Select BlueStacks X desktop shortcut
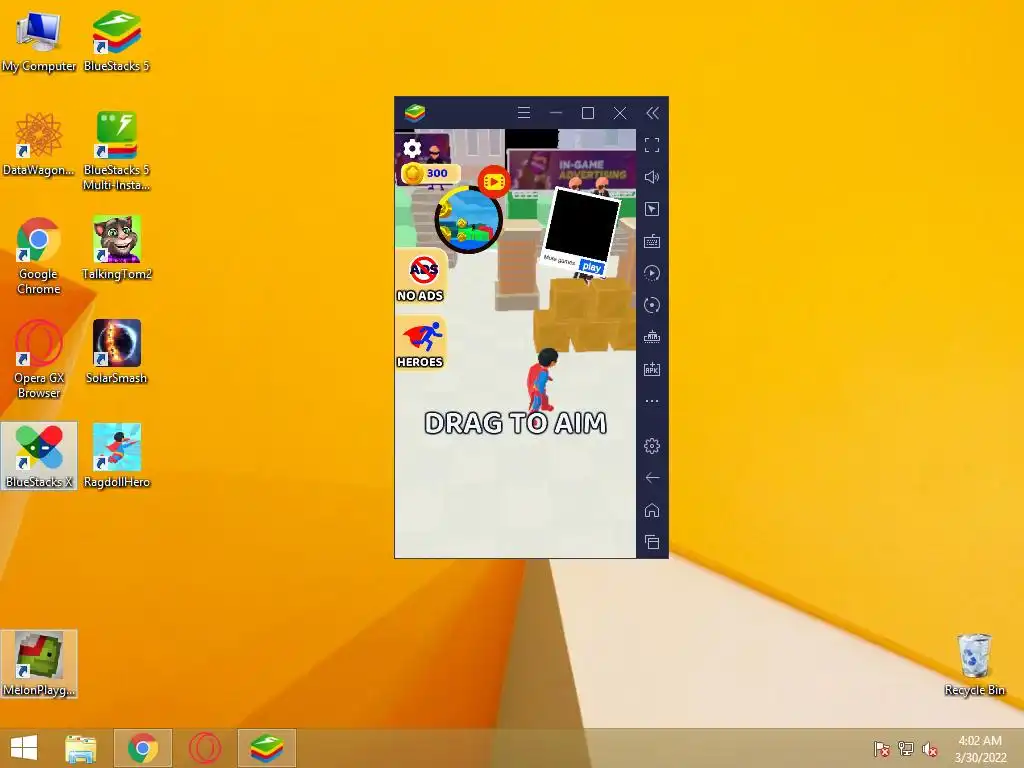The image size is (1024, 768). [x=39, y=456]
